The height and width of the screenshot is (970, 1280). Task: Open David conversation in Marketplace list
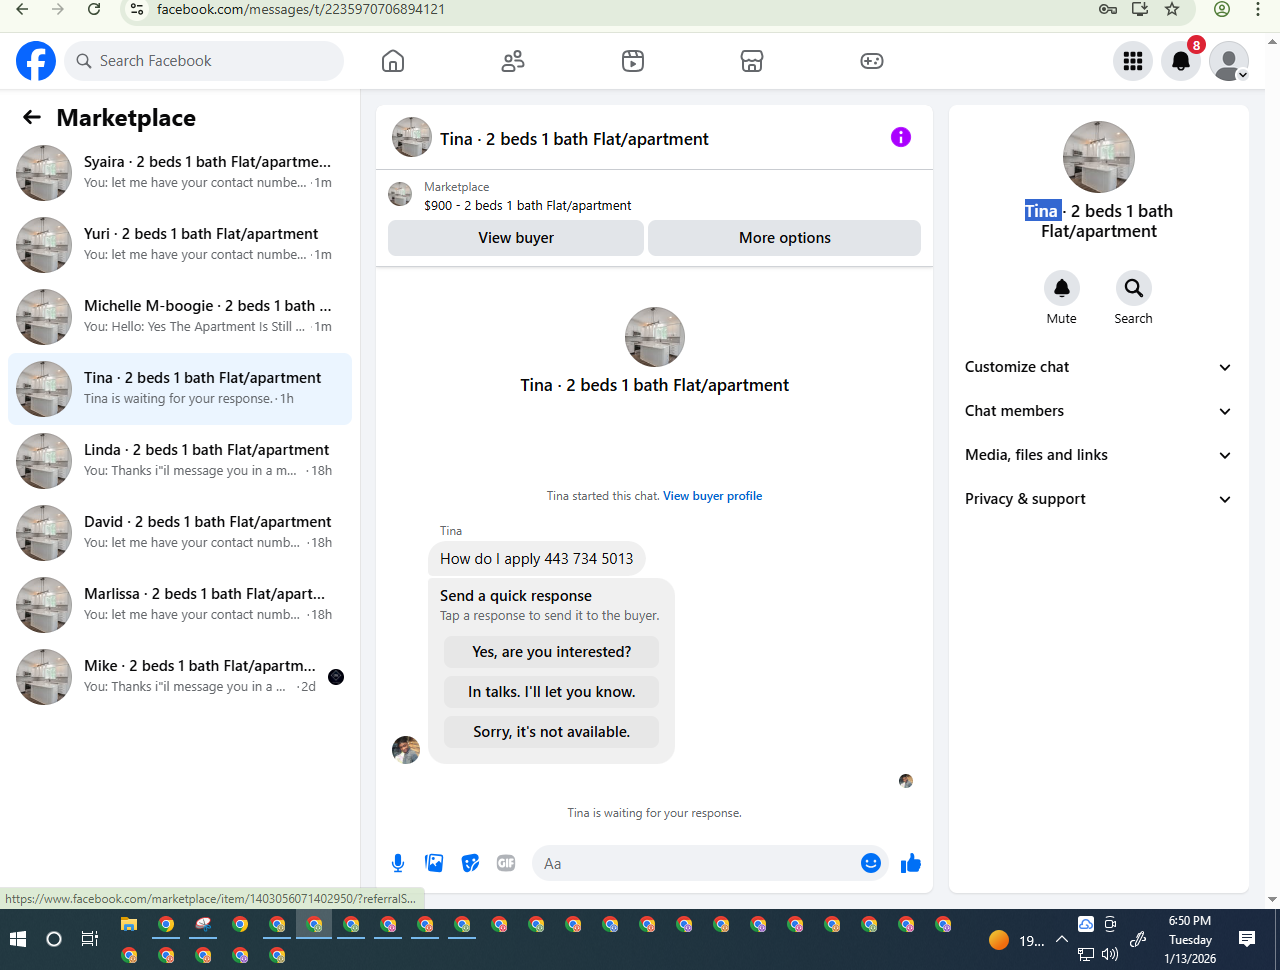tap(180, 533)
